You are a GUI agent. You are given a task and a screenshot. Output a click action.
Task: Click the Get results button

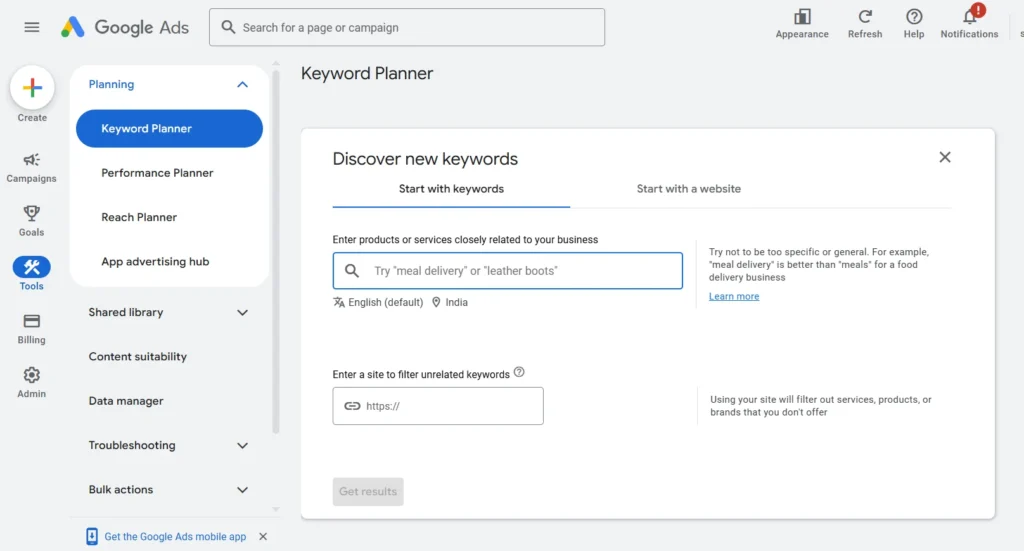point(368,492)
